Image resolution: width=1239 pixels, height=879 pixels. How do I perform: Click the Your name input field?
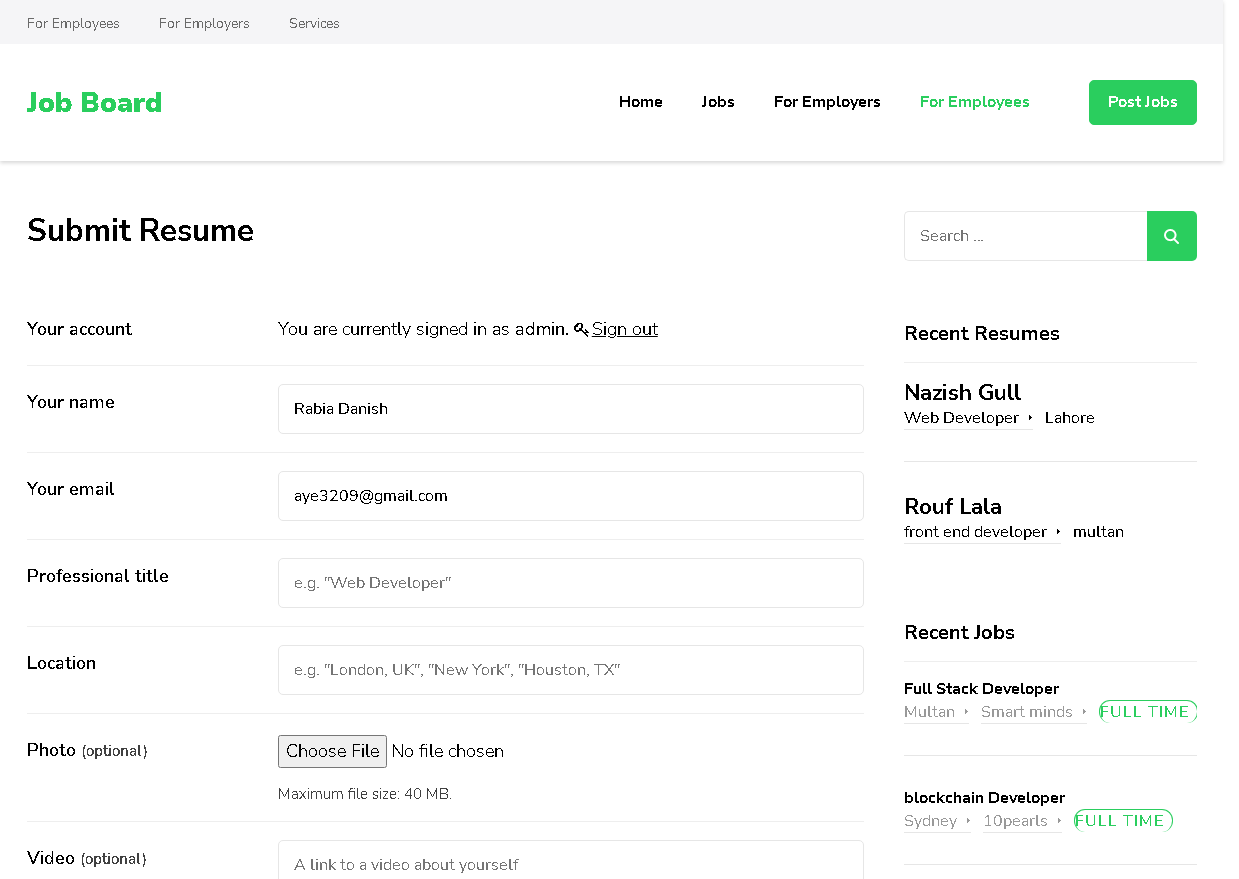(x=571, y=409)
